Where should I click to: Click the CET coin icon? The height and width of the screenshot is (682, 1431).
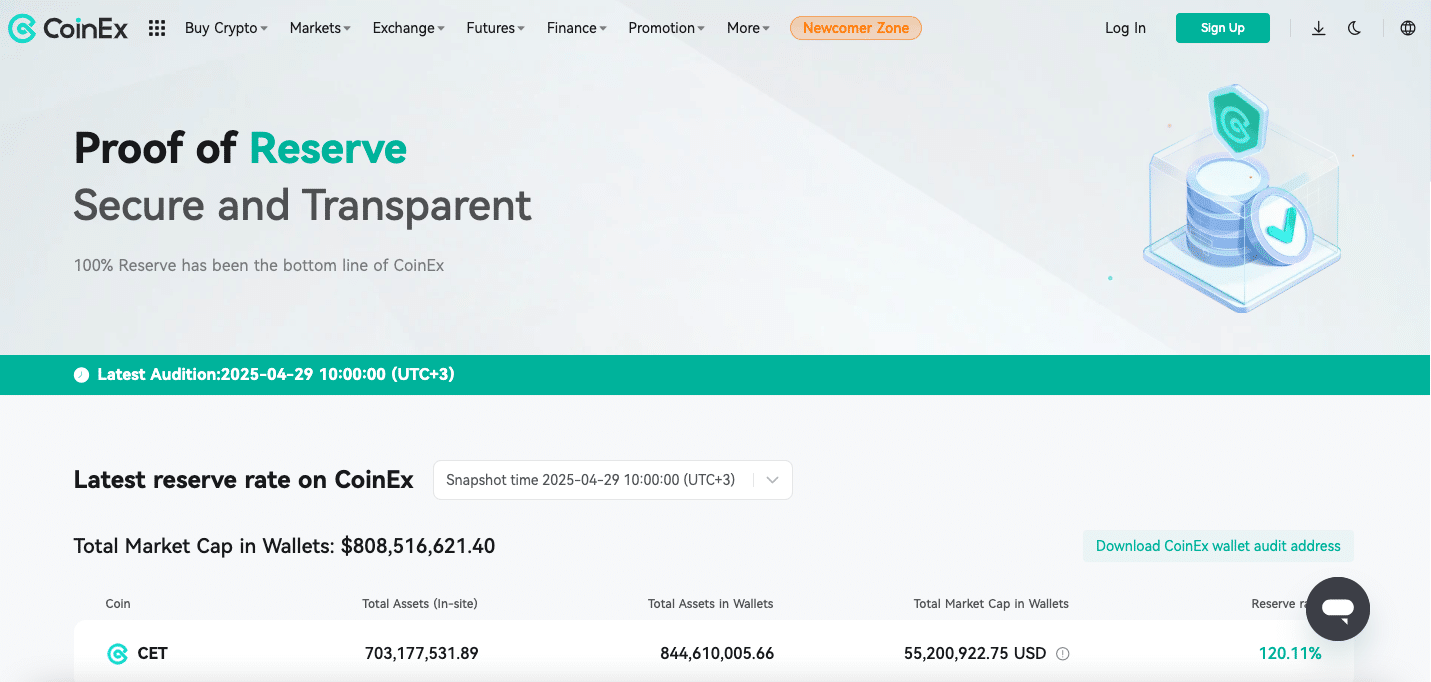[x=117, y=654]
